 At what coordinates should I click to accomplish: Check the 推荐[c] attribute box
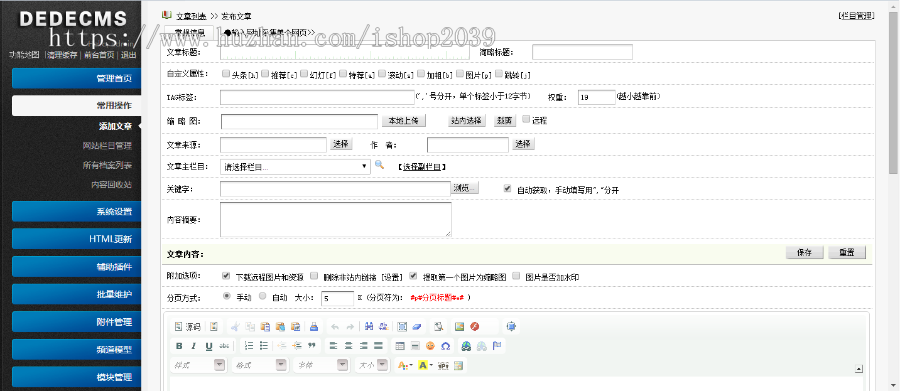pos(265,73)
